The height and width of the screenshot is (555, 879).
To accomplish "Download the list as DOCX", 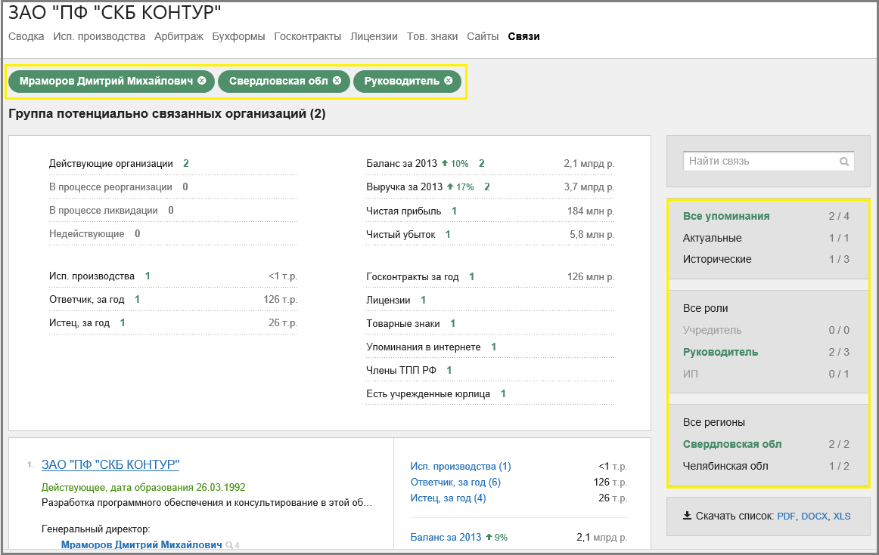I will [x=814, y=516].
